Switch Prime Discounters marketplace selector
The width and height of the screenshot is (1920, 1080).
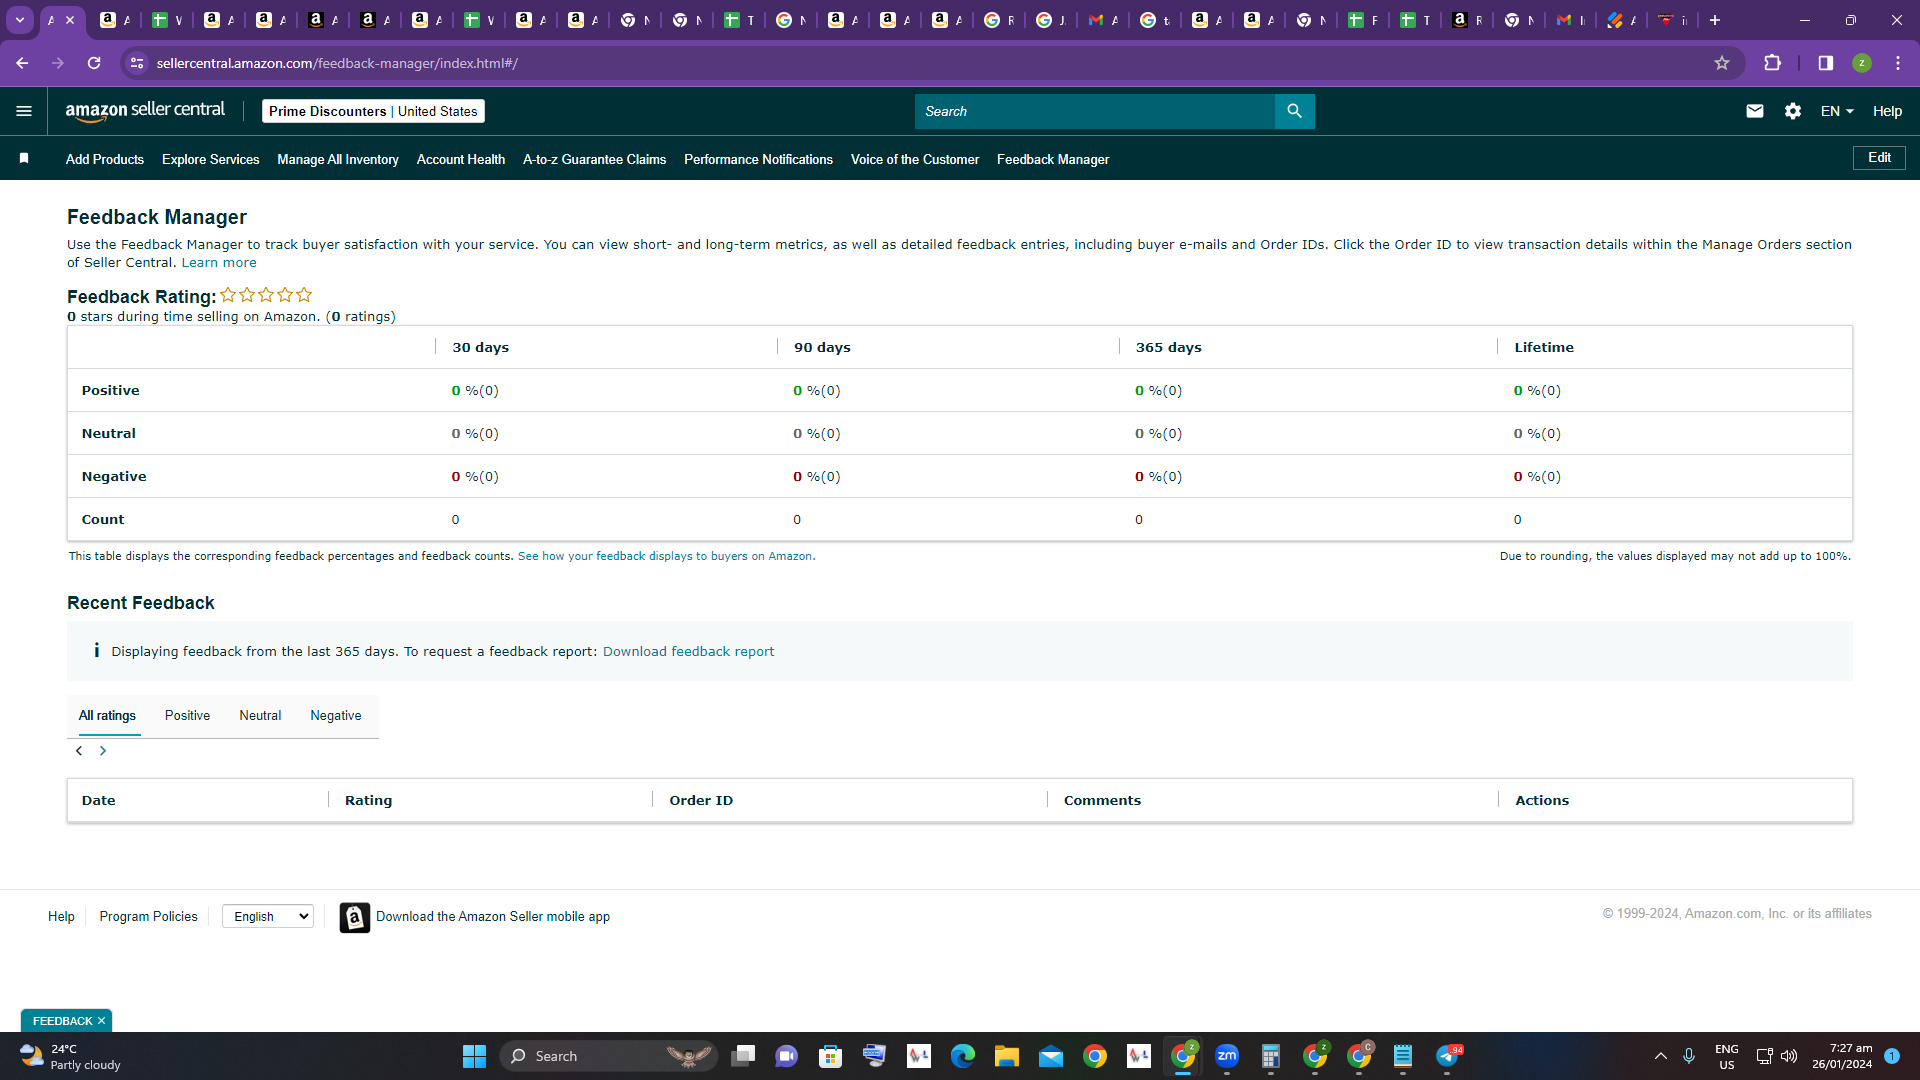pyautogui.click(x=373, y=111)
